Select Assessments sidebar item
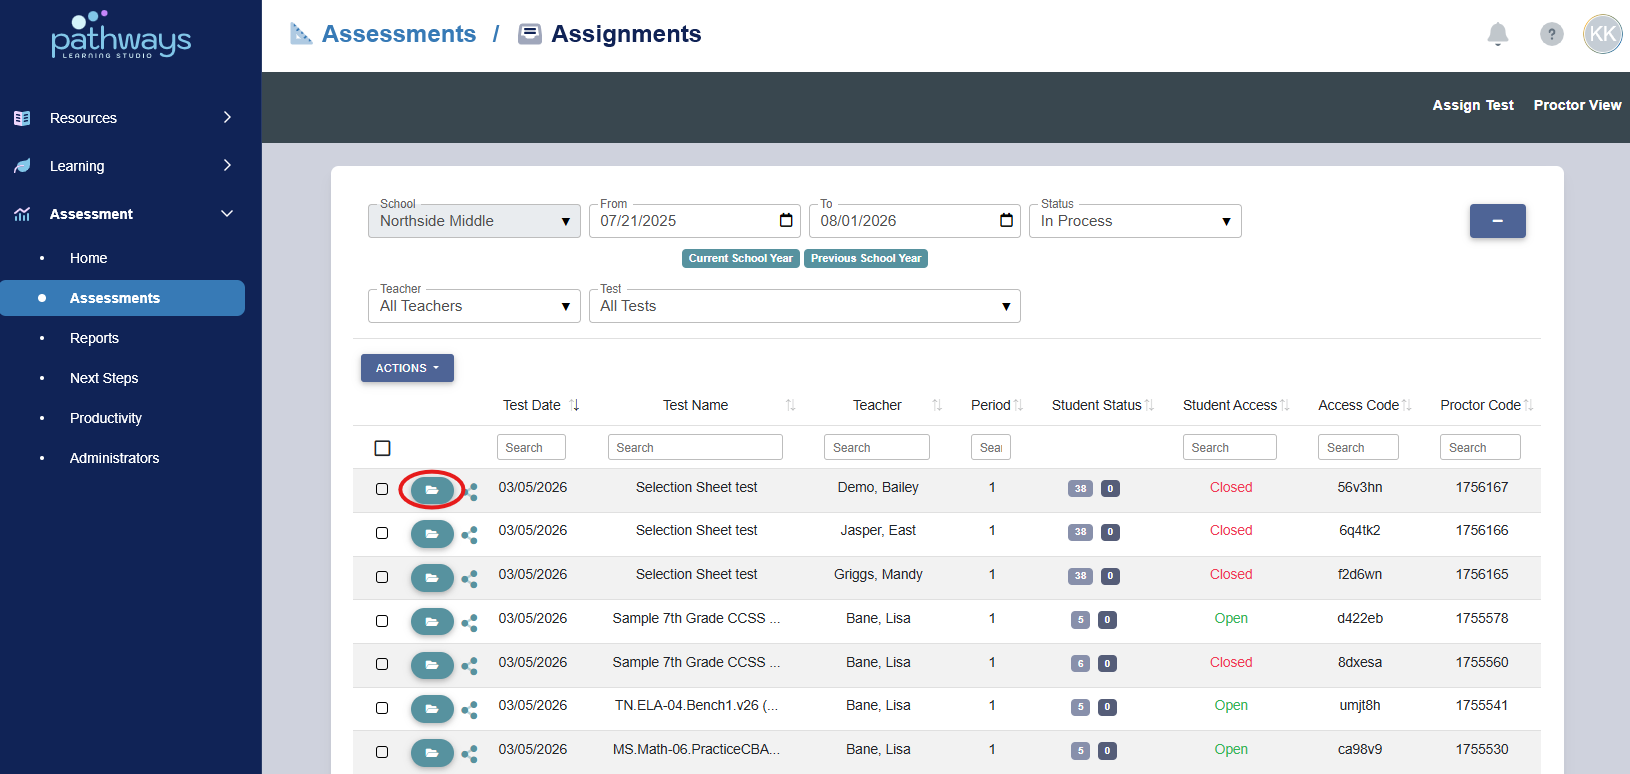The width and height of the screenshot is (1630, 774). (x=122, y=298)
